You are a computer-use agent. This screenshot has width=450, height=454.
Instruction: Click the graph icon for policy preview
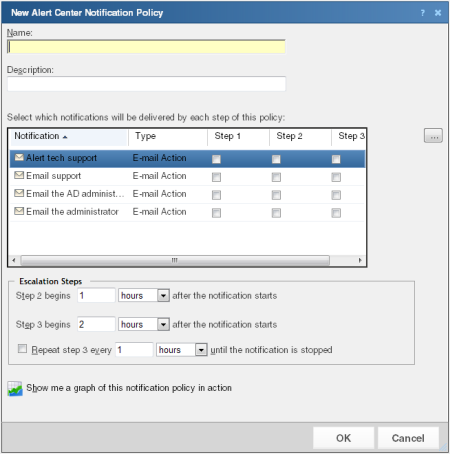point(15,388)
